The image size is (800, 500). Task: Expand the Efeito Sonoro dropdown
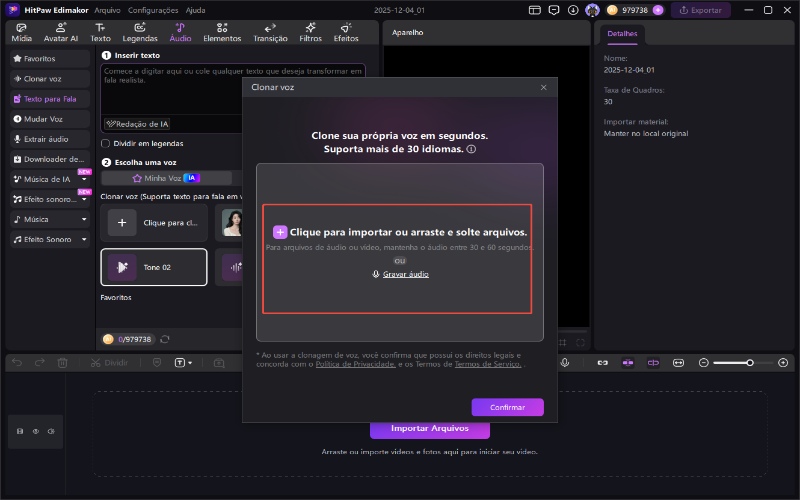coord(84,239)
